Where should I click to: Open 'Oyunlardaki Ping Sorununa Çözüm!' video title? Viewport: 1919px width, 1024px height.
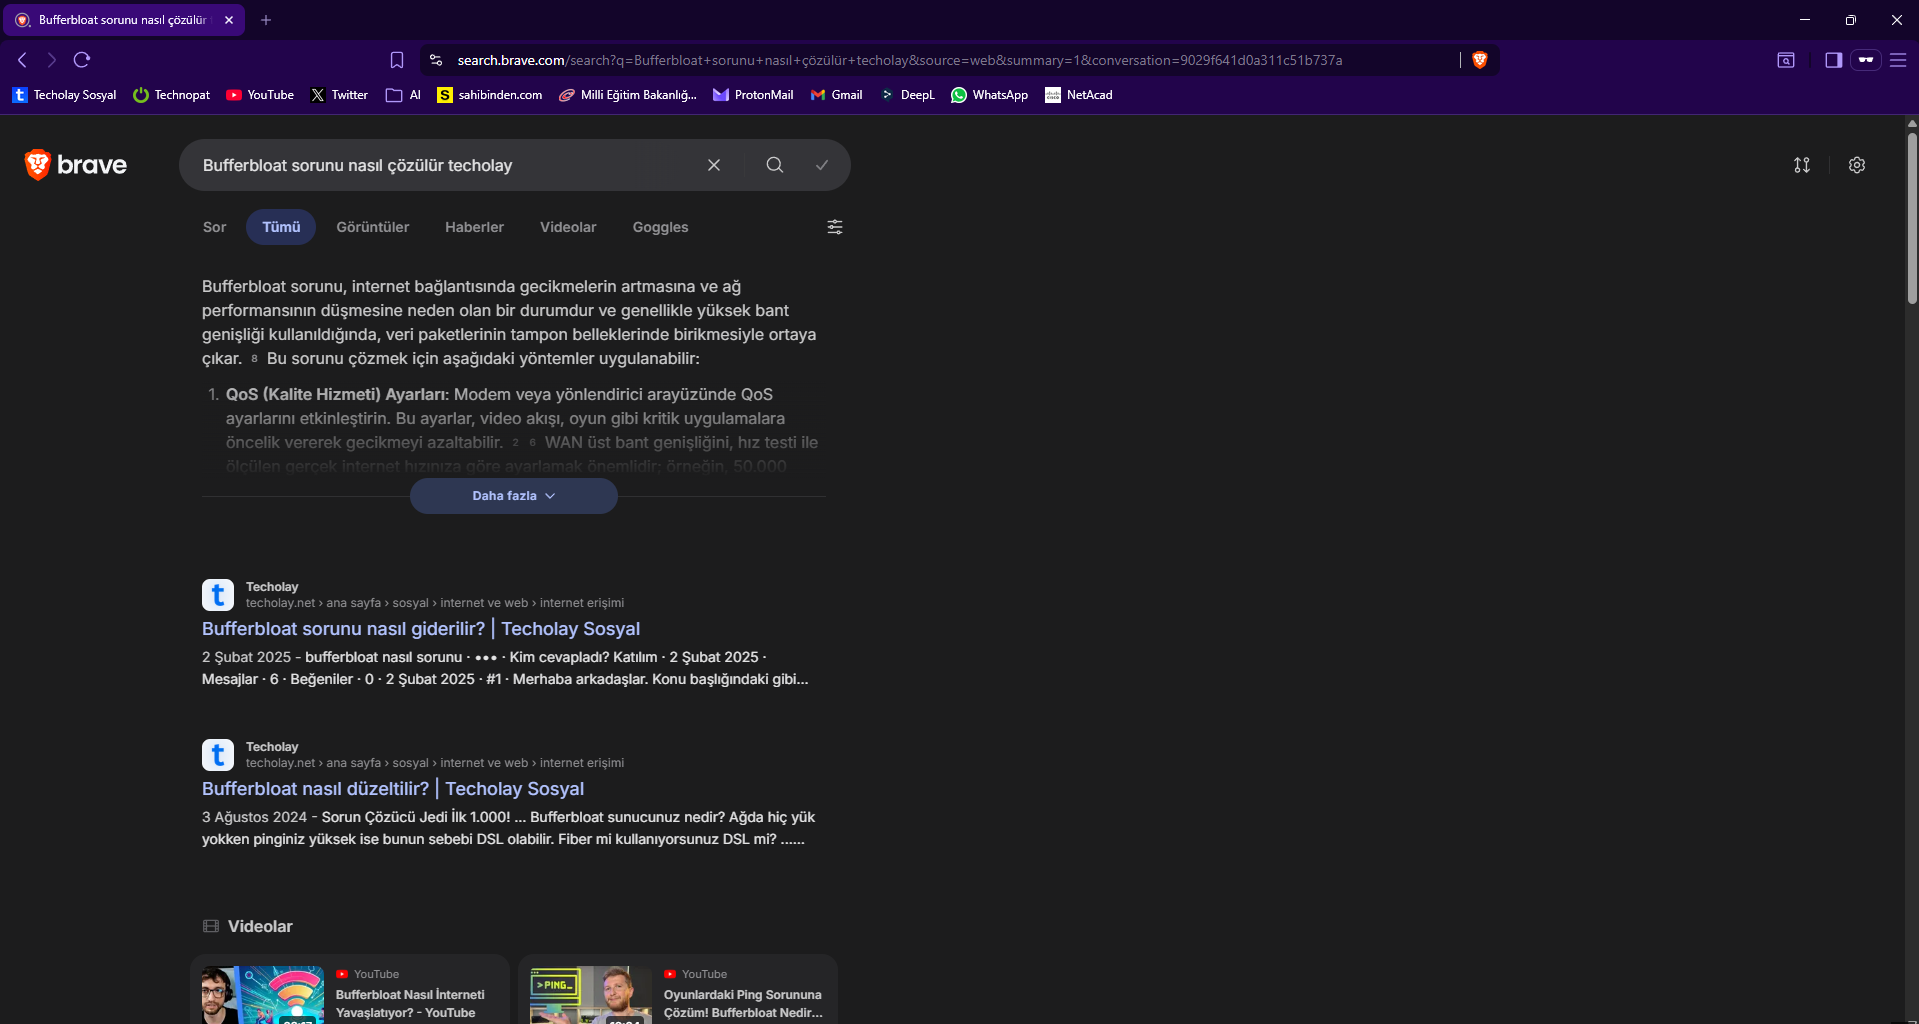click(x=743, y=1004)
